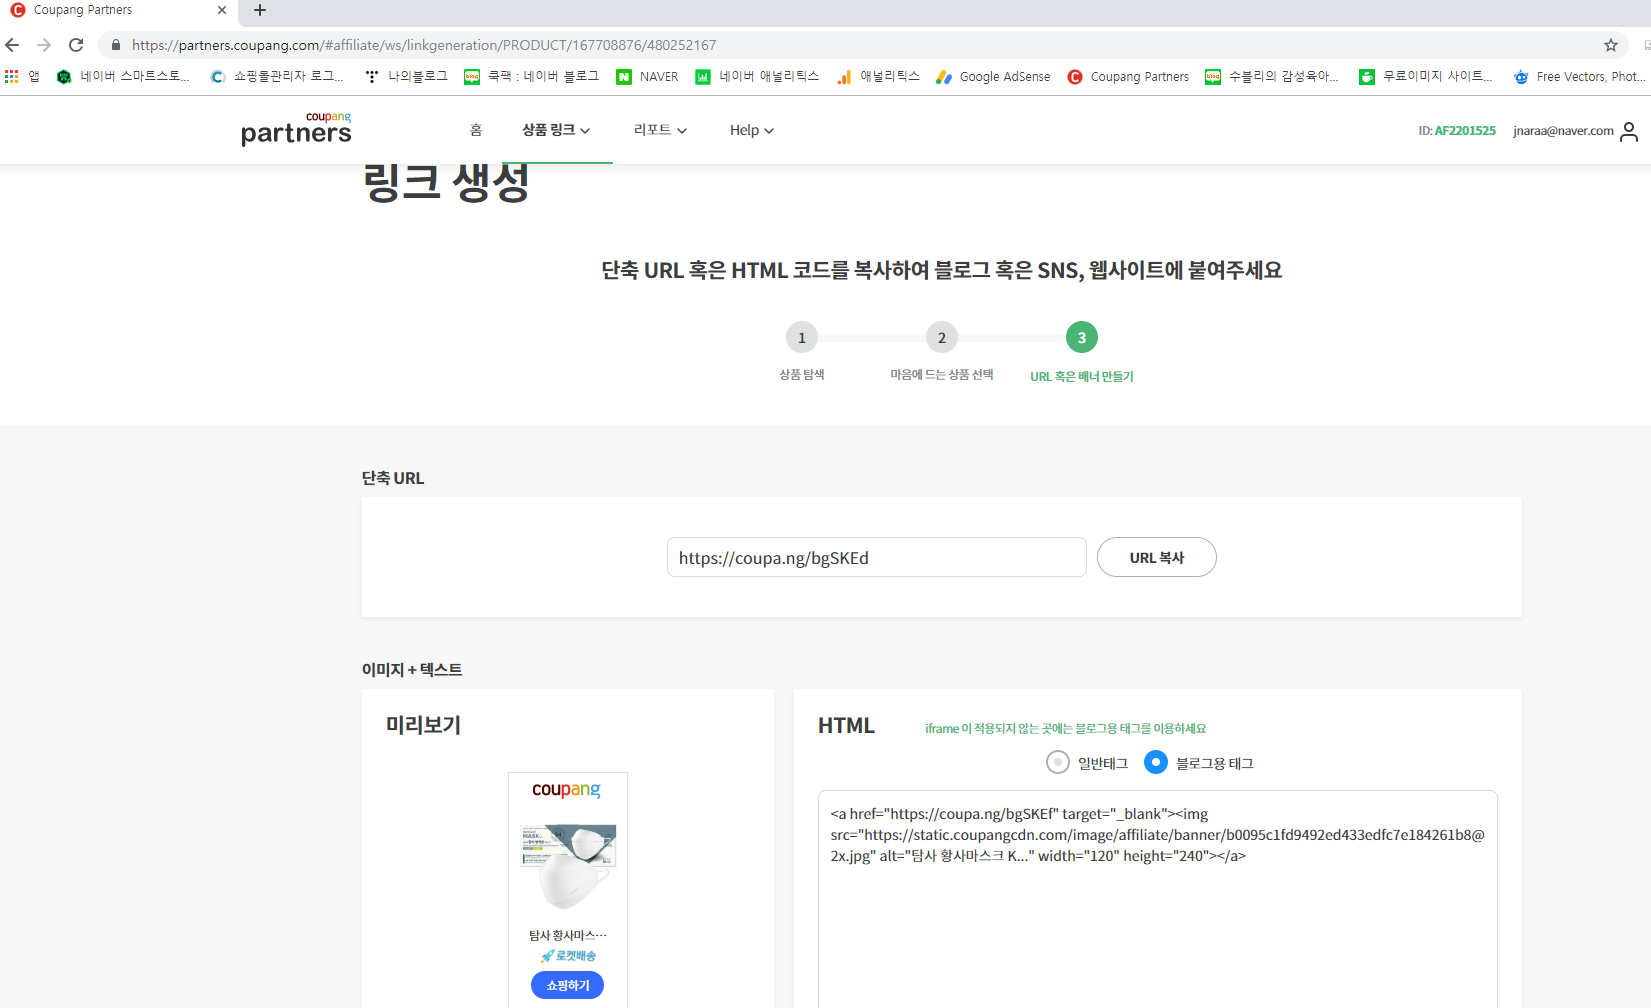1651x1008 pixels.
Task: Close the Coupang Partners browser tab
Action: click(222, 10)
